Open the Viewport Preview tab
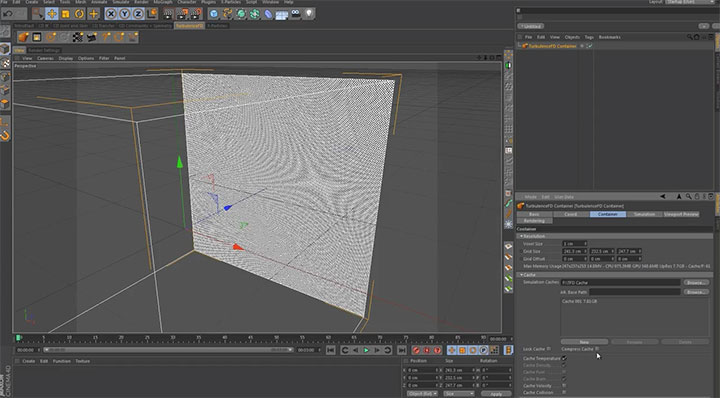720x398 pixels. pyautogui.click(x=681, y=214)
